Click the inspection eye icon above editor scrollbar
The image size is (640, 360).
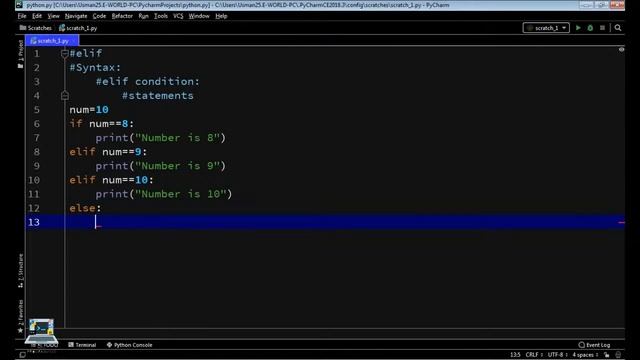click(621, 49)
